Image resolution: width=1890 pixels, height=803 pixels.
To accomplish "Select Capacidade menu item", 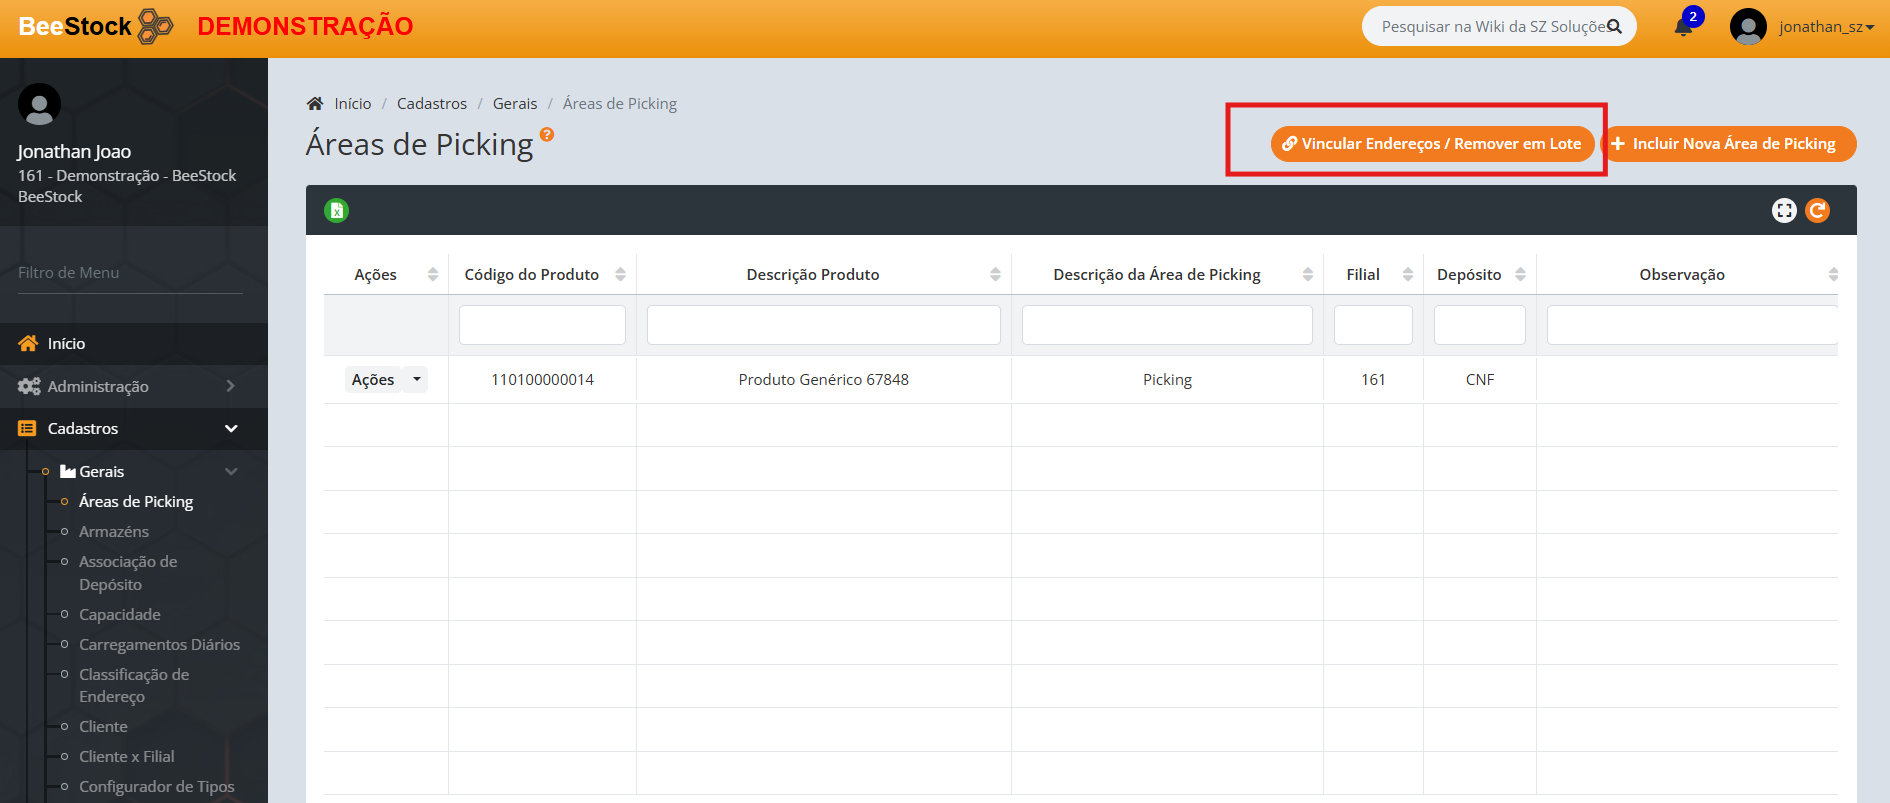I will [120, 615].
